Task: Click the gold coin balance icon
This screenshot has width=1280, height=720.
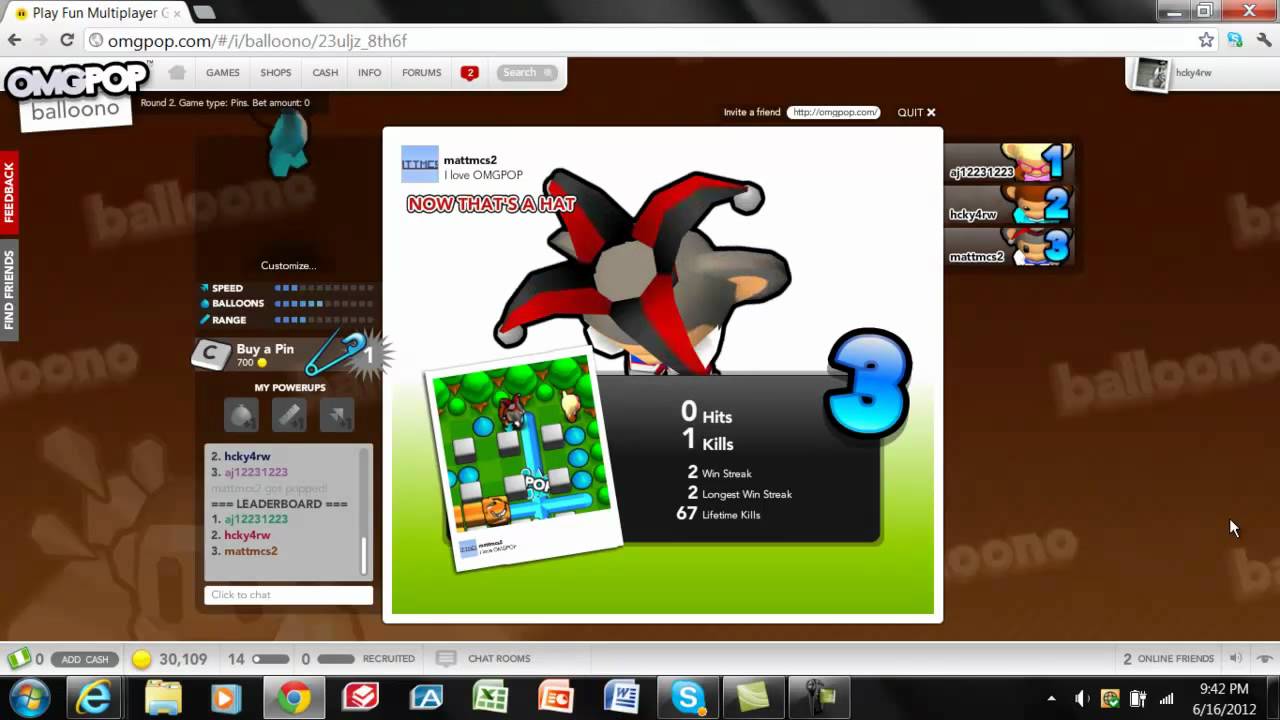Action: [x=142, y=659]
